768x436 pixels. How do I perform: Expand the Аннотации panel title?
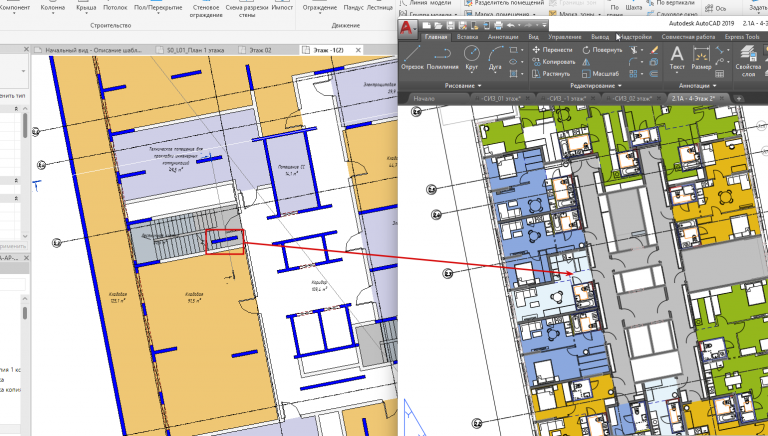697,86
